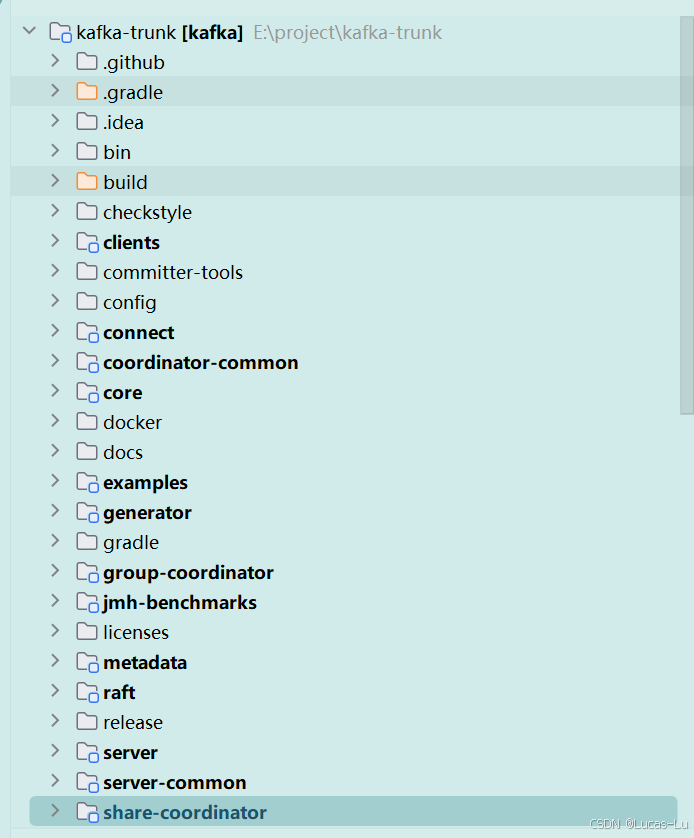Click the connect module folder icon
The height and width of the screenshot is (838, 694).
[88, 332]
